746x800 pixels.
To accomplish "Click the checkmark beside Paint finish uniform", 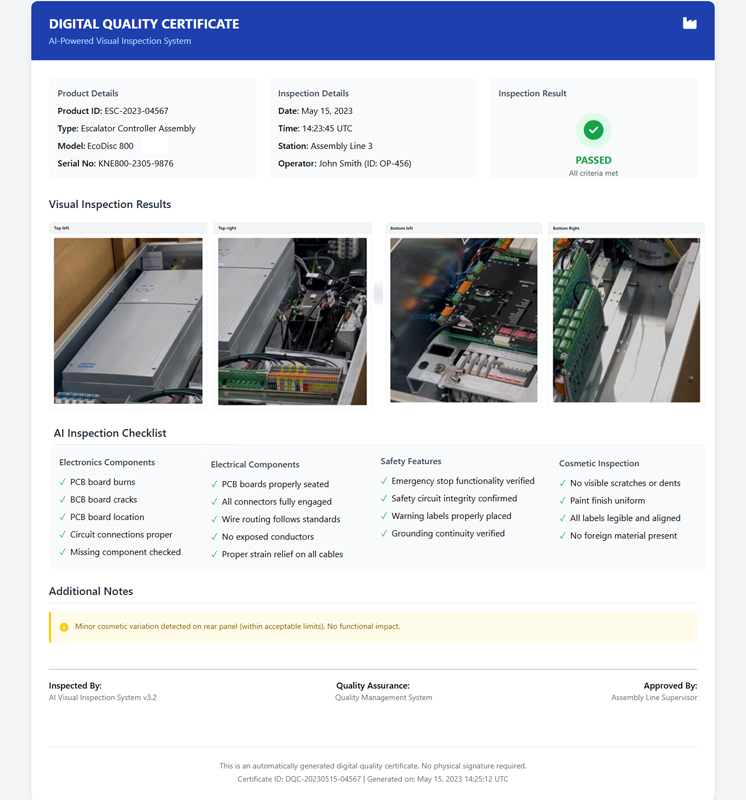I will coord(562,501).
